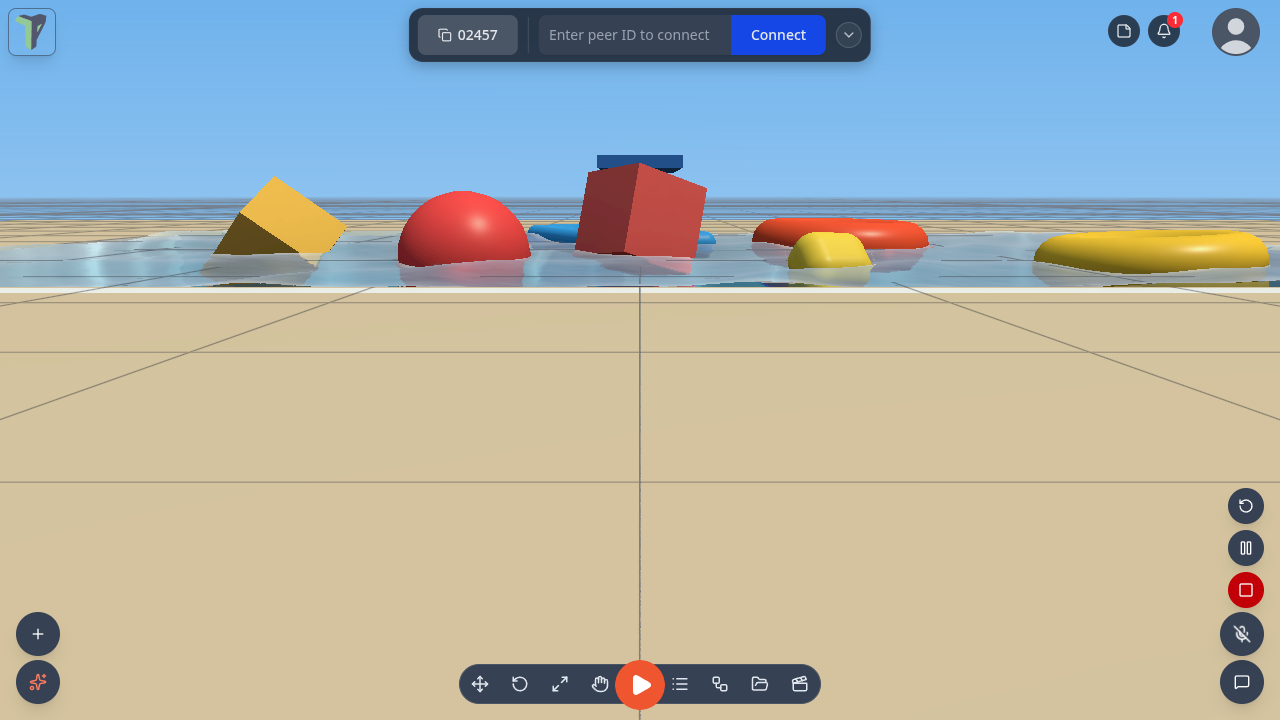The image size is (1280, 720).
Task: Reset the simulation with the right-side reset icon
Action: pyautogui.click(x=1246, y=506)
